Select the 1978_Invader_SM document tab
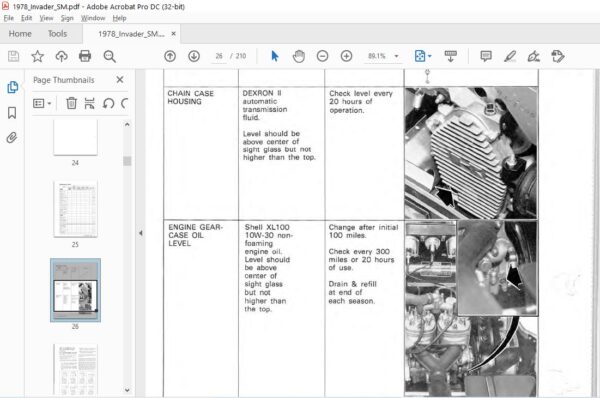600x398 pixels. pos(131,34)
